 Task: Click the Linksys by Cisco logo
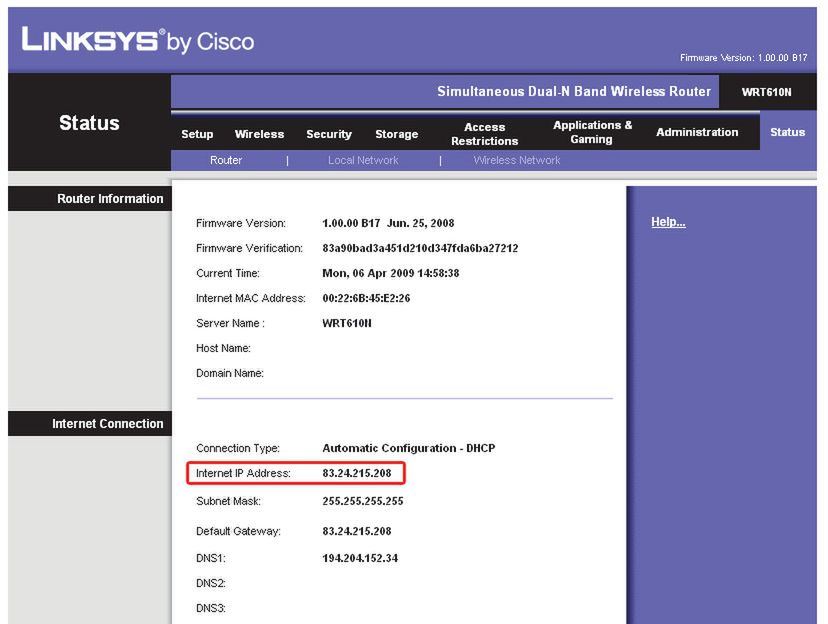pos(137,41)
